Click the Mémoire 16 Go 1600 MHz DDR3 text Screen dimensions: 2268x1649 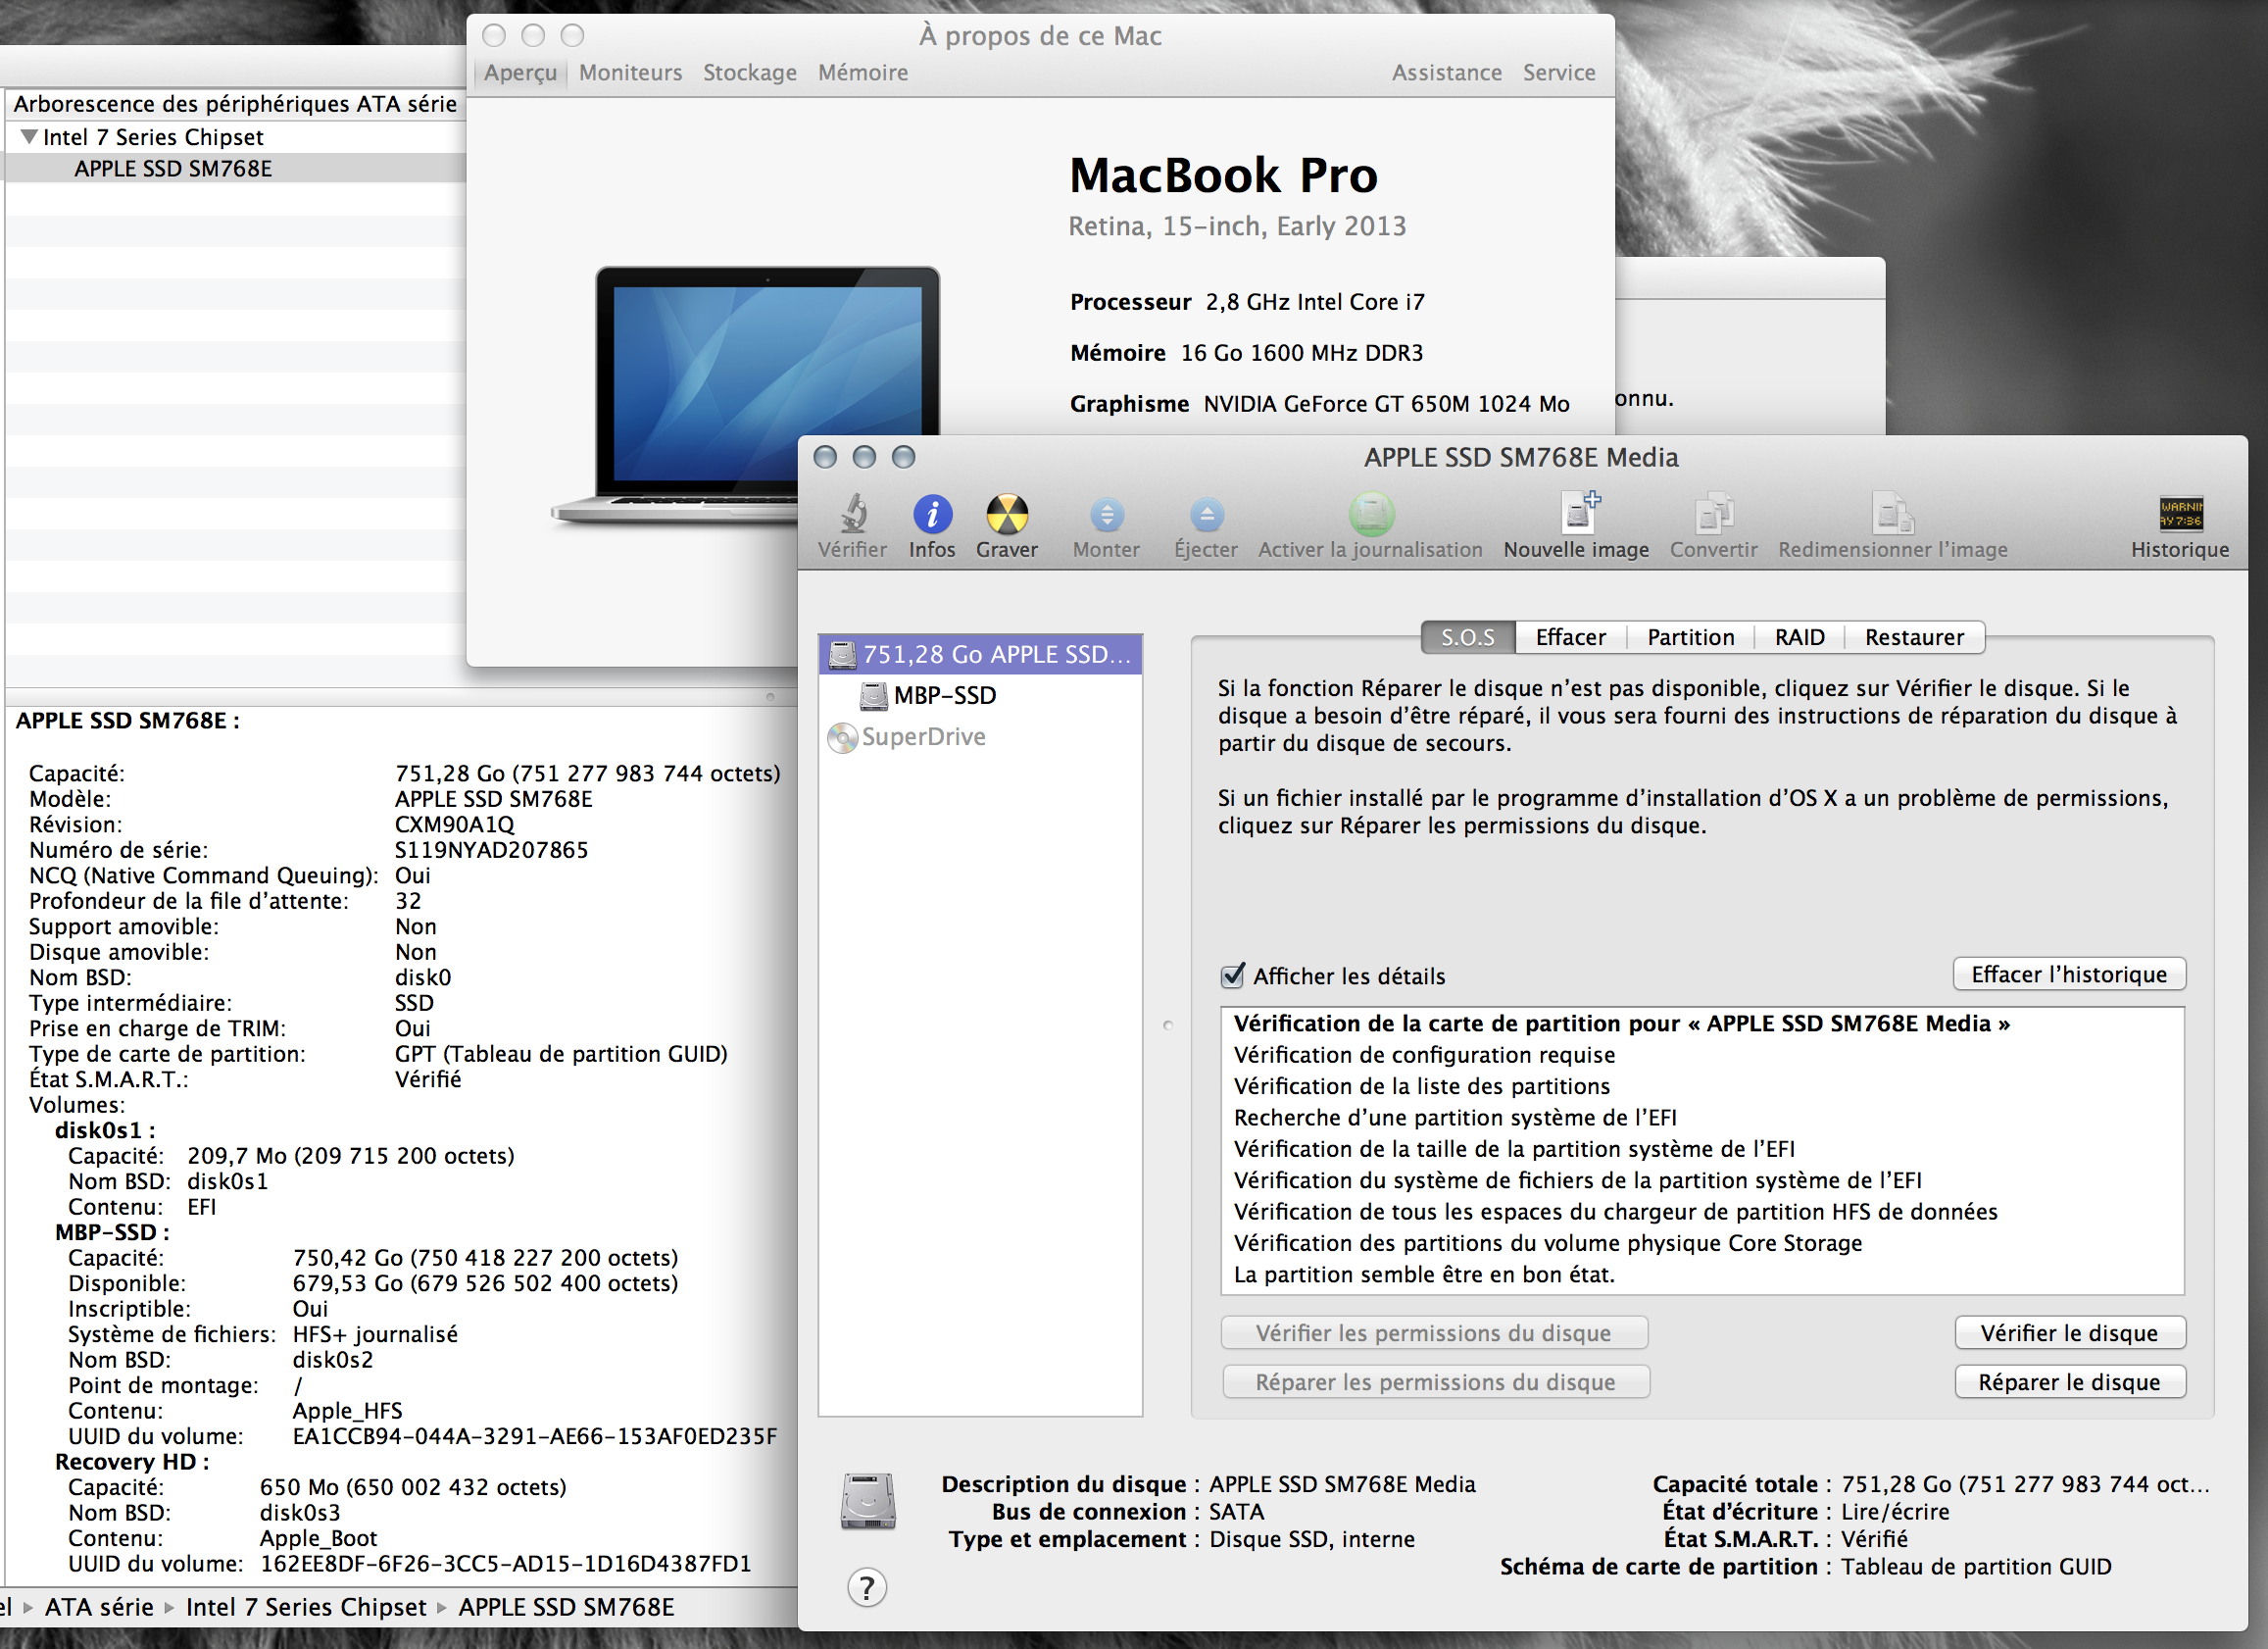pos(1246,353)
